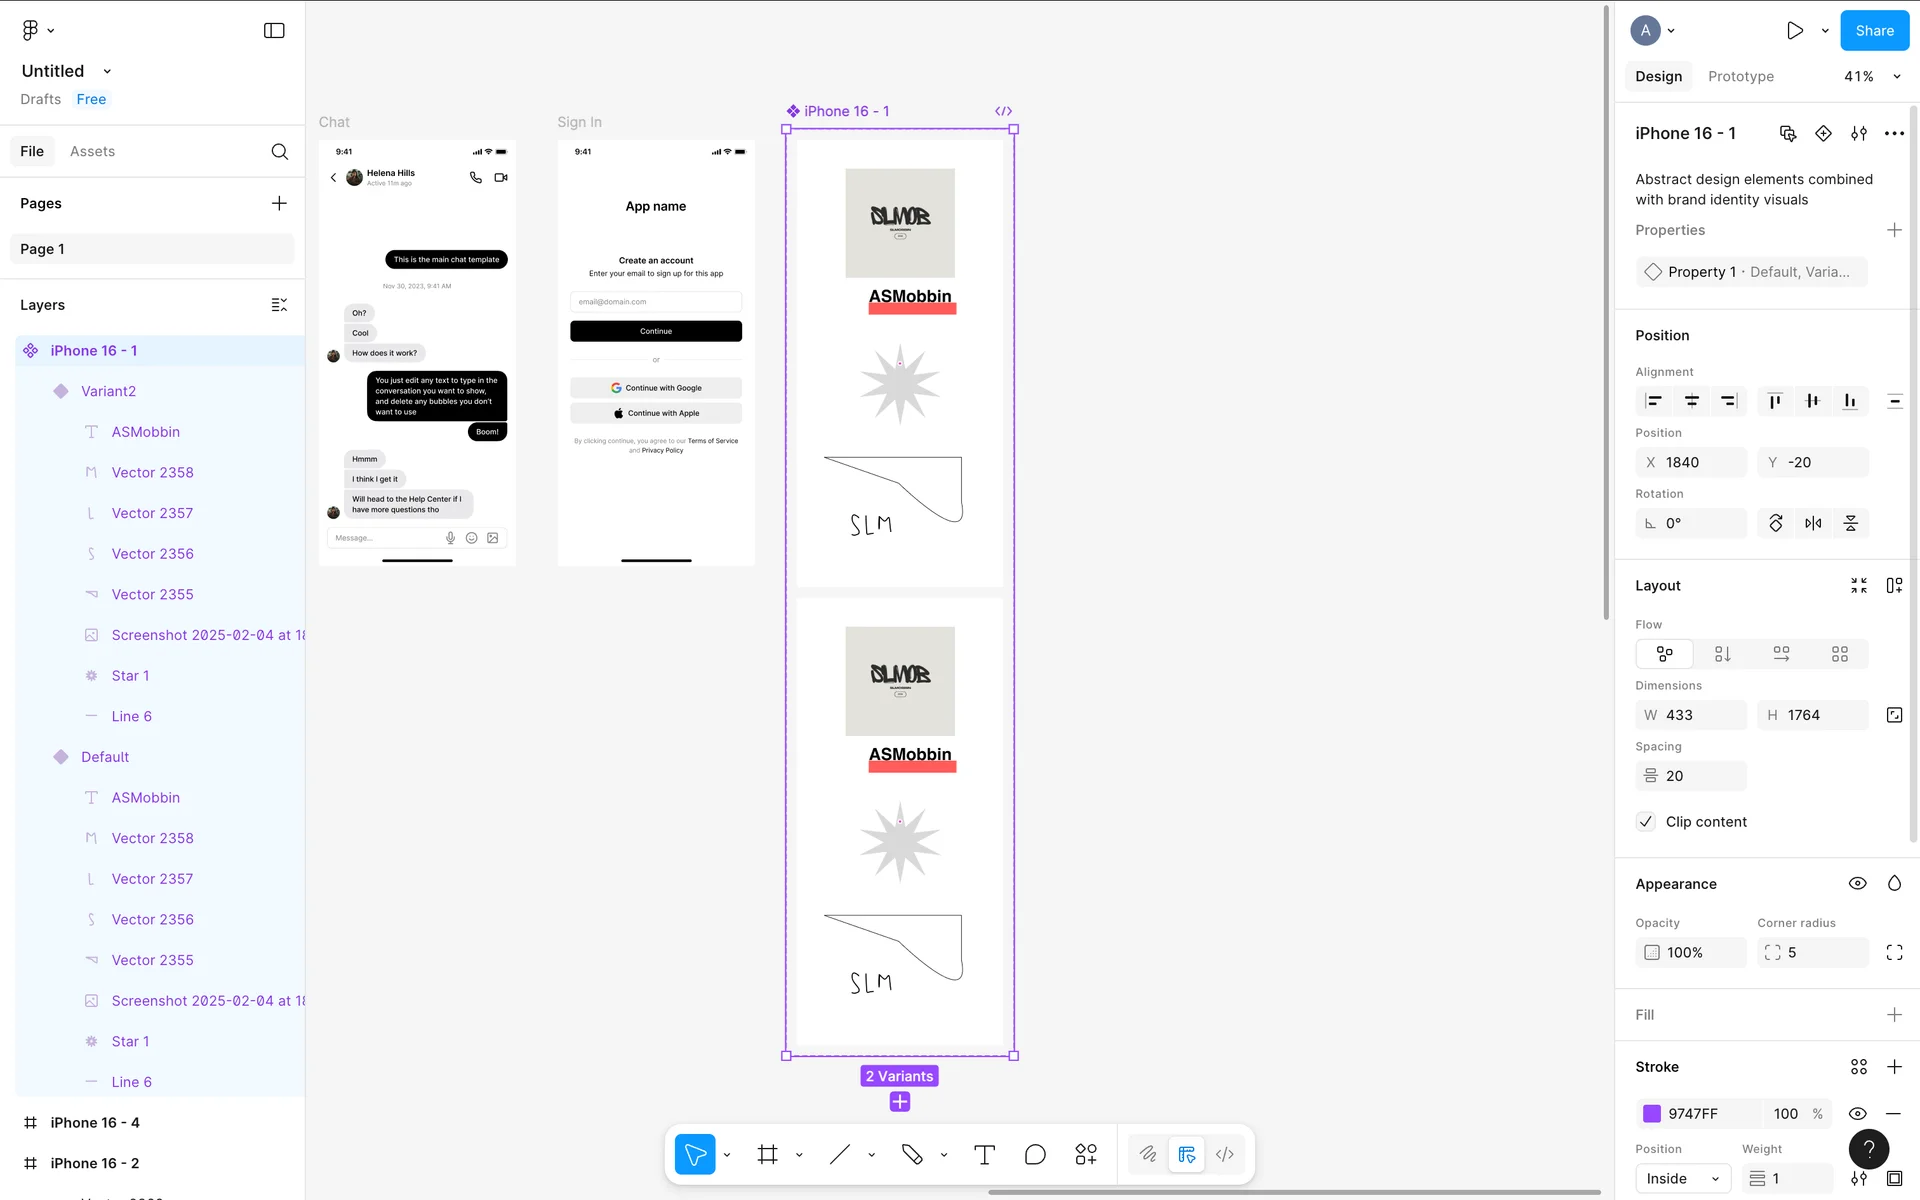The image size is (1920, 1200).
Task: Click the purple 9747FF stroke color swatch
Action: coord(1652,1114)
